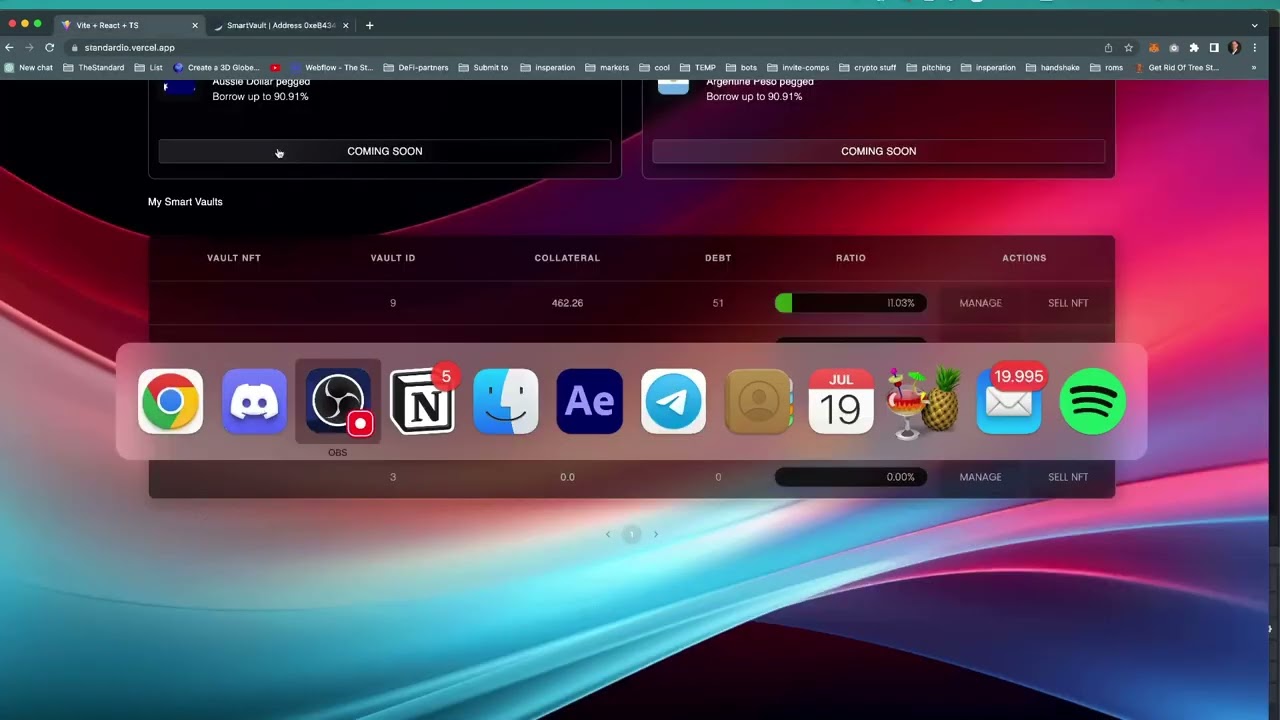This screenshot has width=1280, height=720.
Task: Reload the standardio.vercel.app page
Action: 49,47
